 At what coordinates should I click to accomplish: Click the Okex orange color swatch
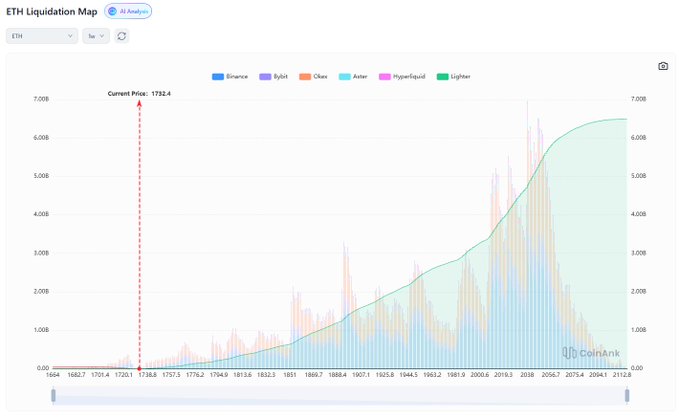click(x=305, y=77)
